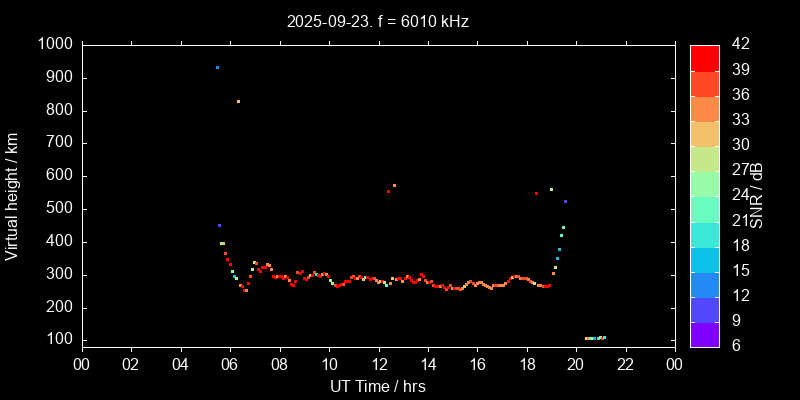Click the '12' tick label on the time axis
Viewport: 800px width, 400px height.
tap(378, 364)
